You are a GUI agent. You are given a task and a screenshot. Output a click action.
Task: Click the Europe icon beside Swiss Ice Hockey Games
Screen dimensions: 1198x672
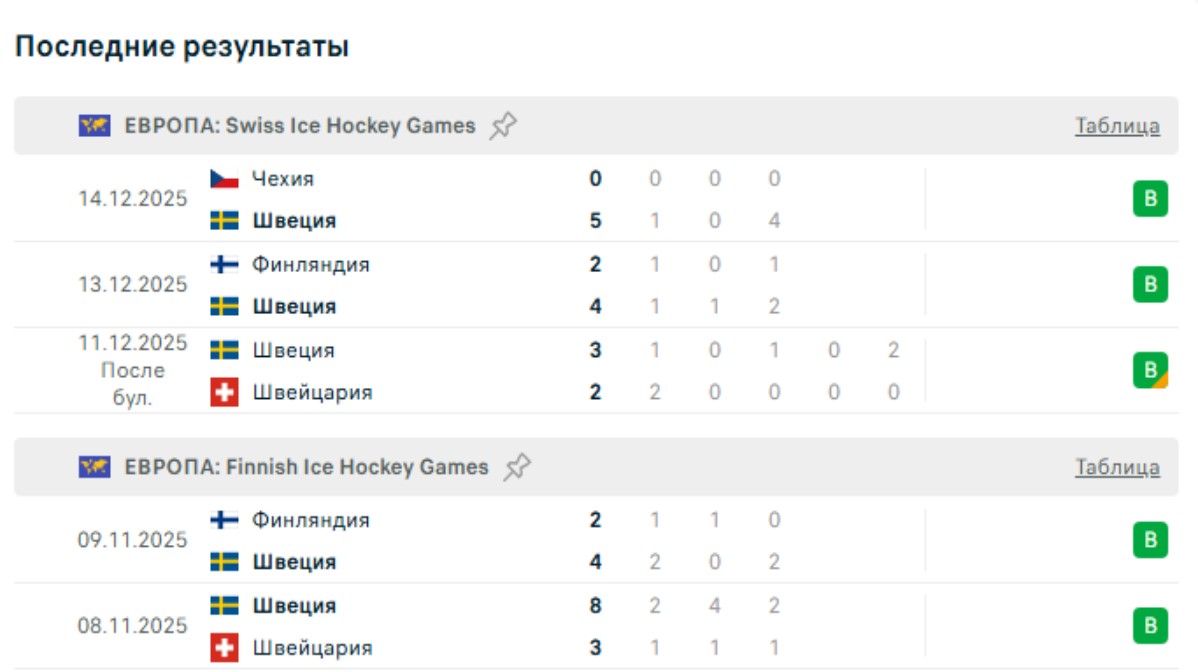click(x=94, y=126)
